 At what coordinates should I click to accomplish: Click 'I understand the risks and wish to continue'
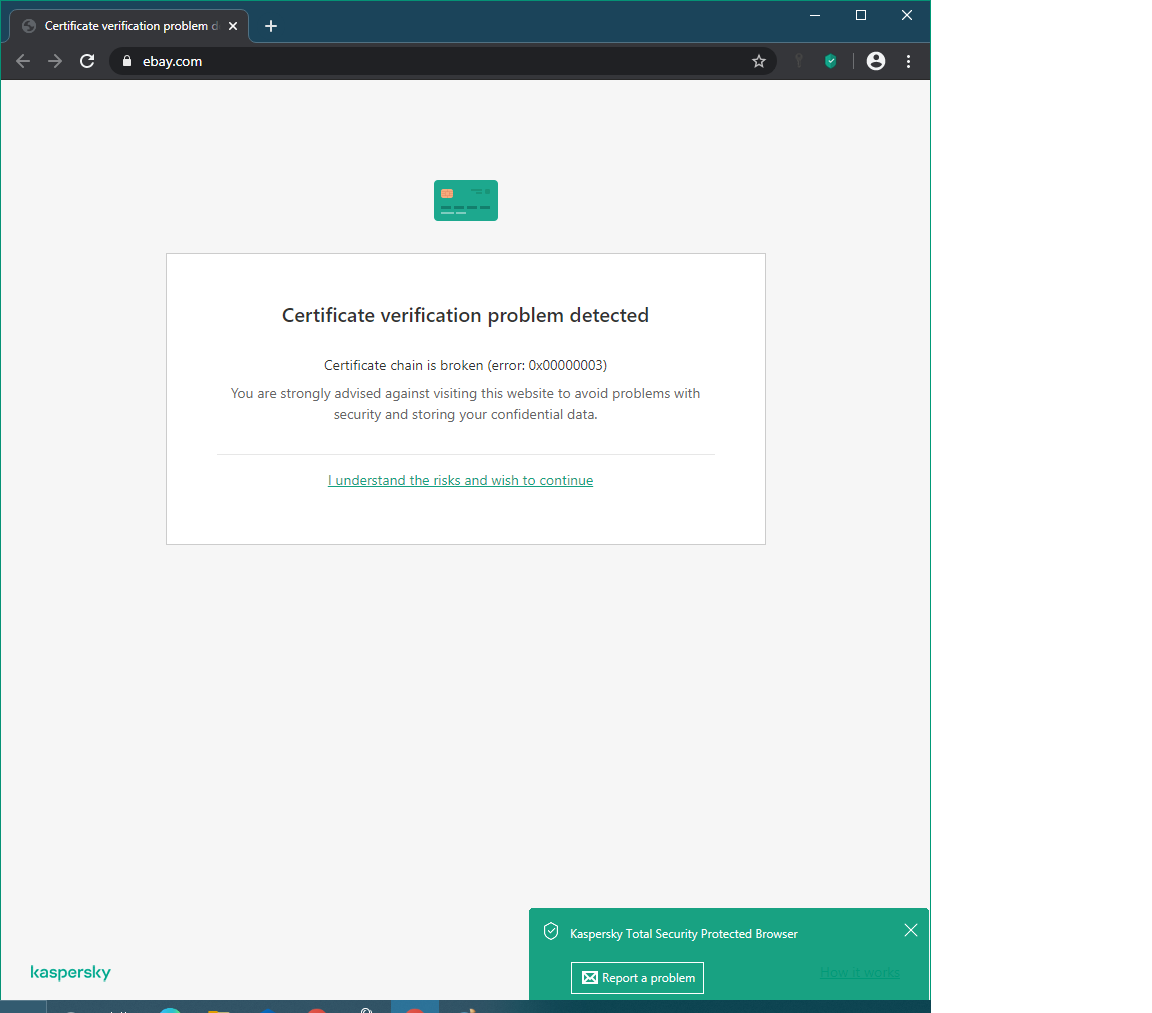(460, 481)
